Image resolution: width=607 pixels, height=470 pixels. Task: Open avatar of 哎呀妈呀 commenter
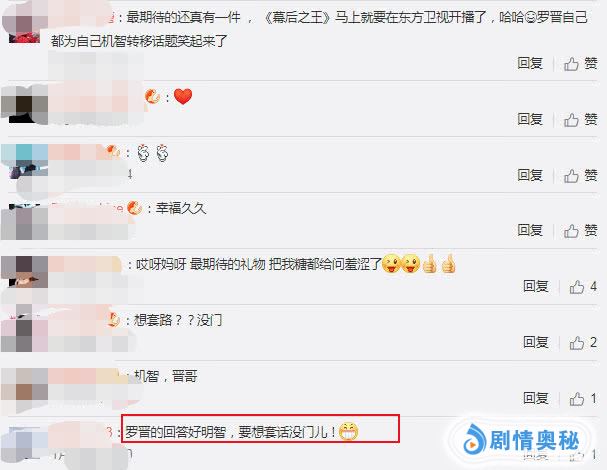[24, 271]
